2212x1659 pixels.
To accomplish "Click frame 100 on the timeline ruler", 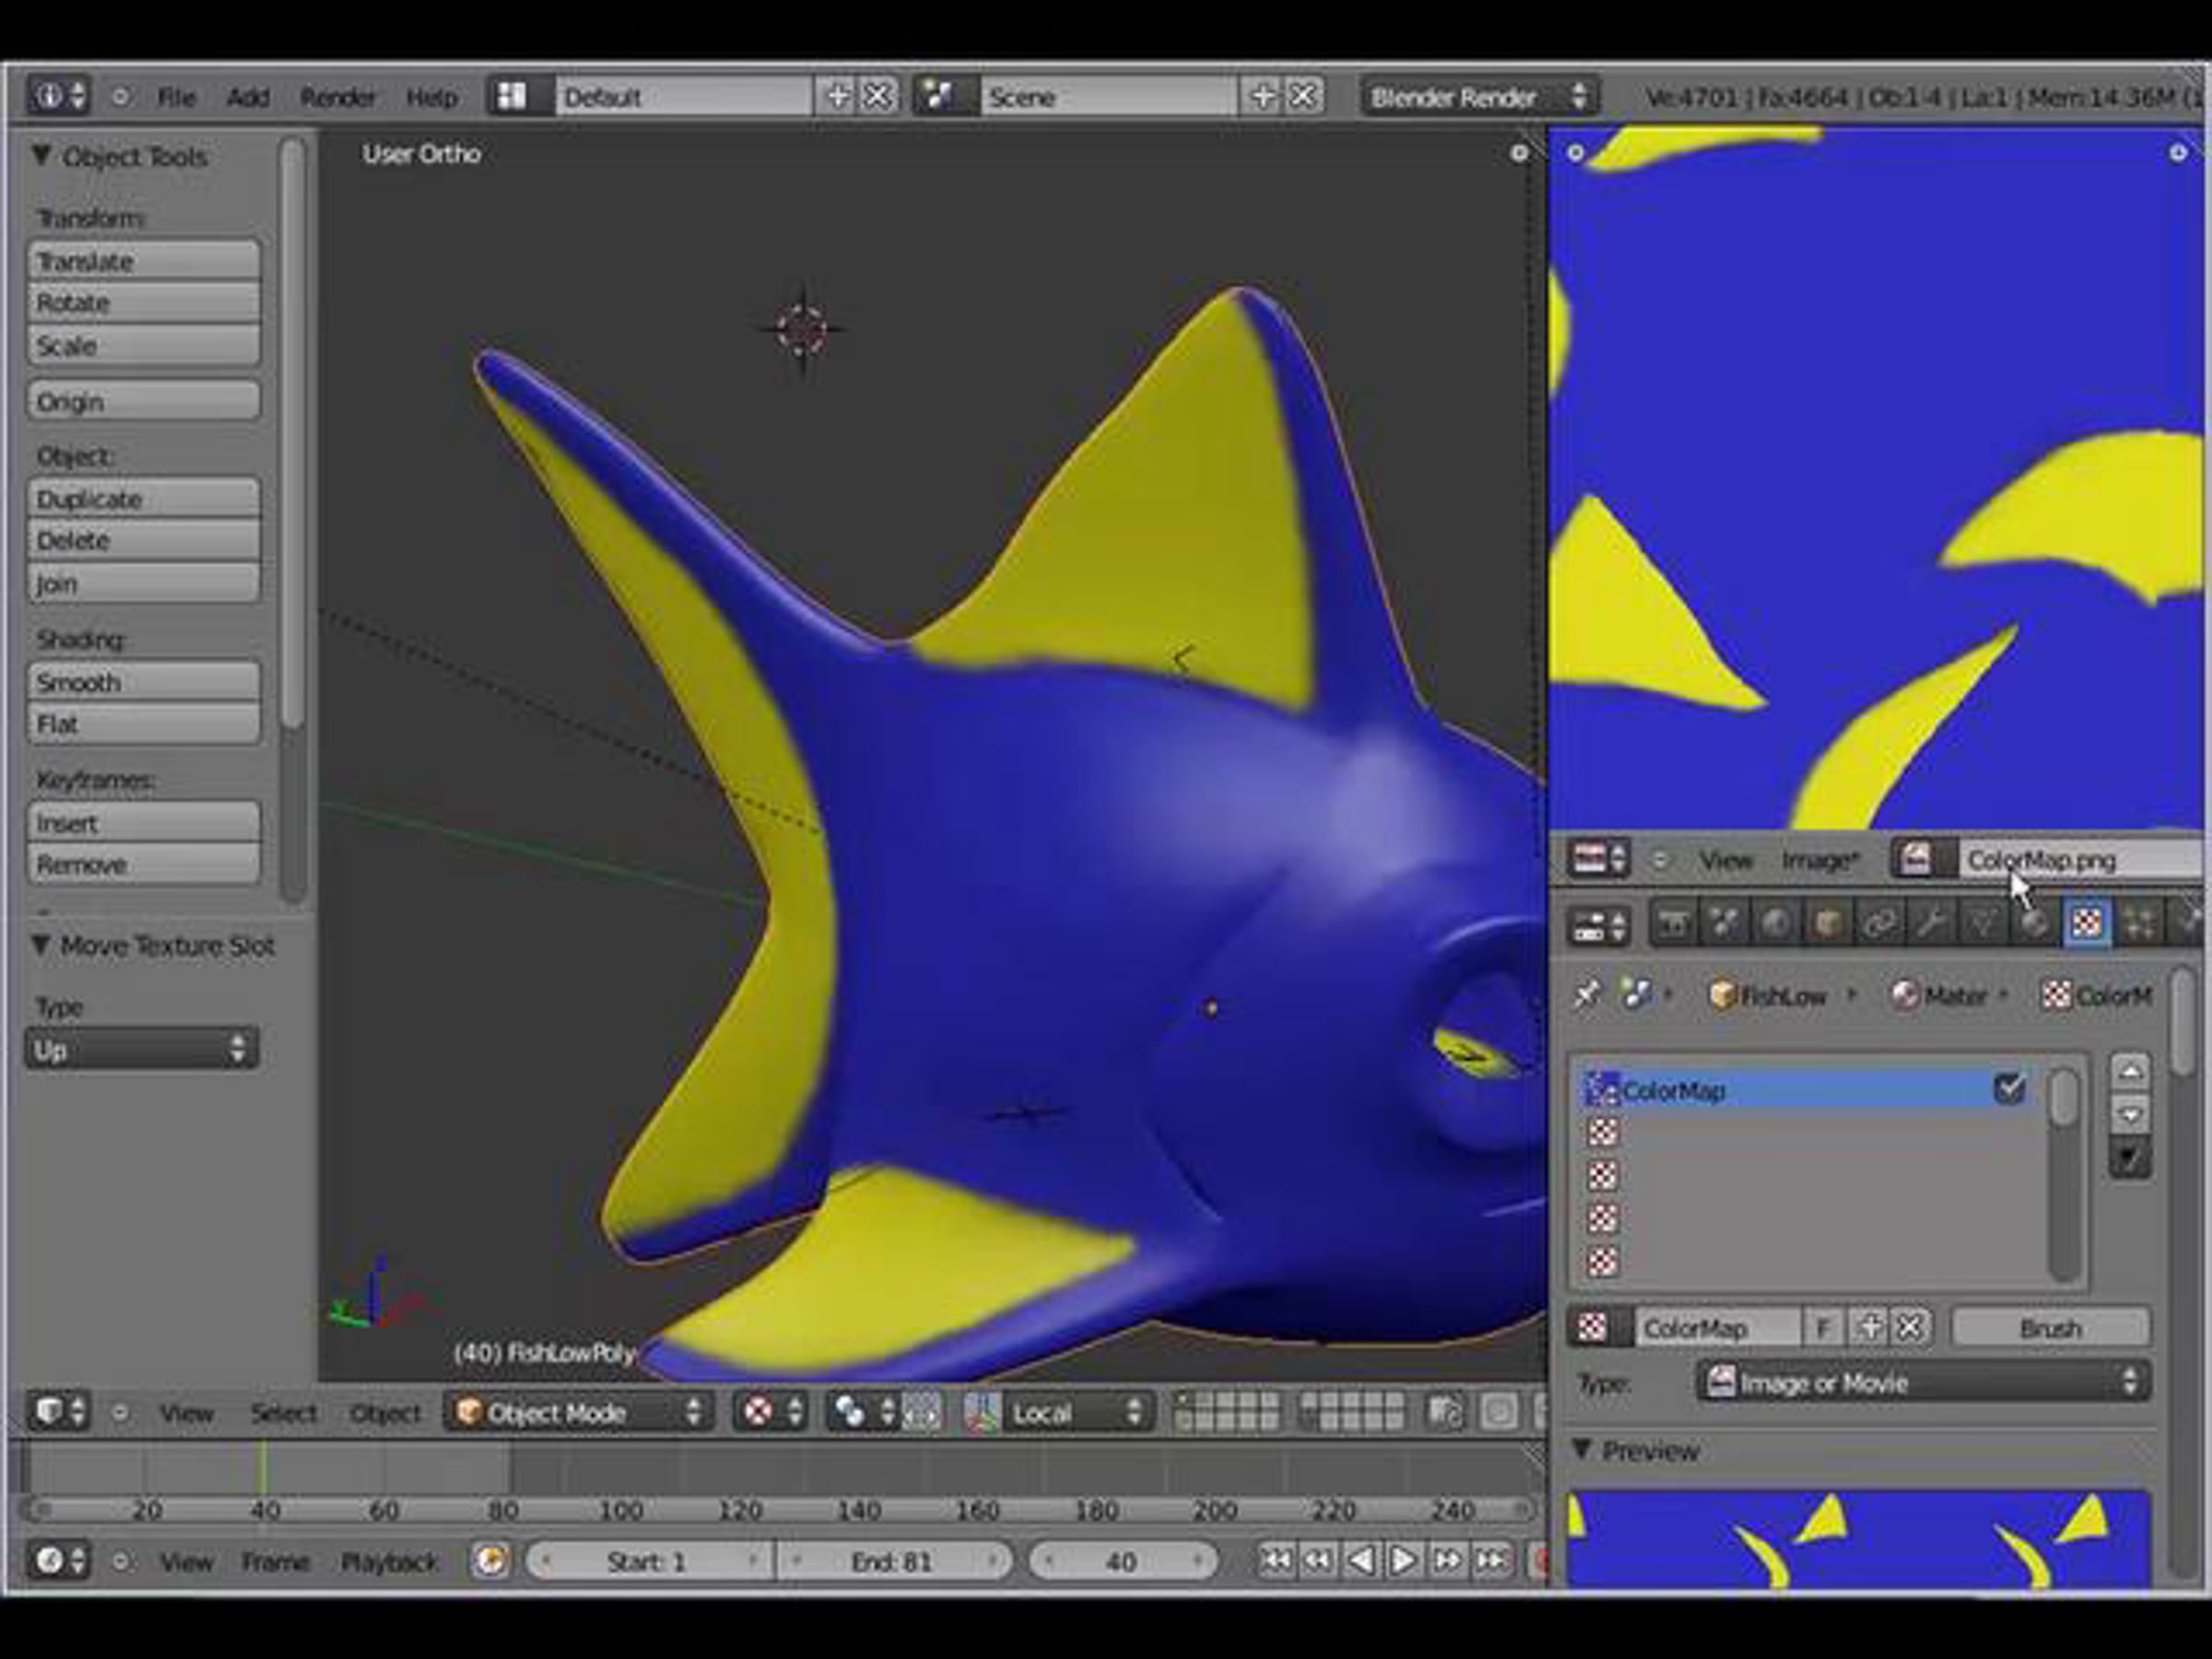I will click(621, 1510).
